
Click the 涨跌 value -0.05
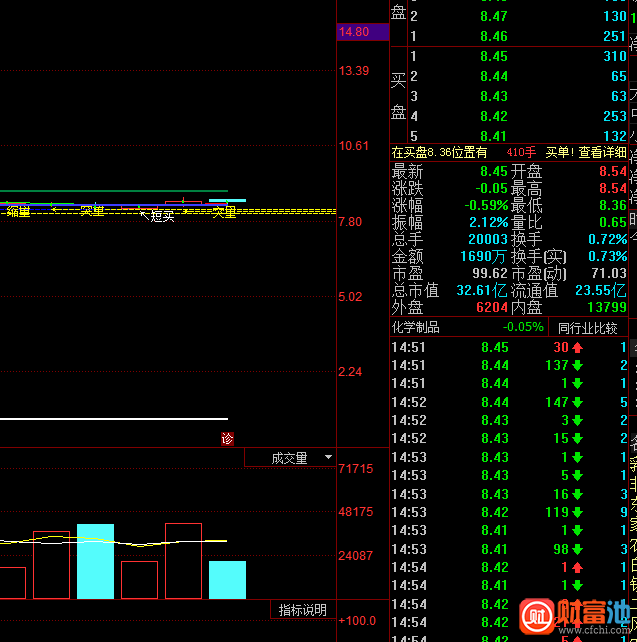(x=491, y=188)
